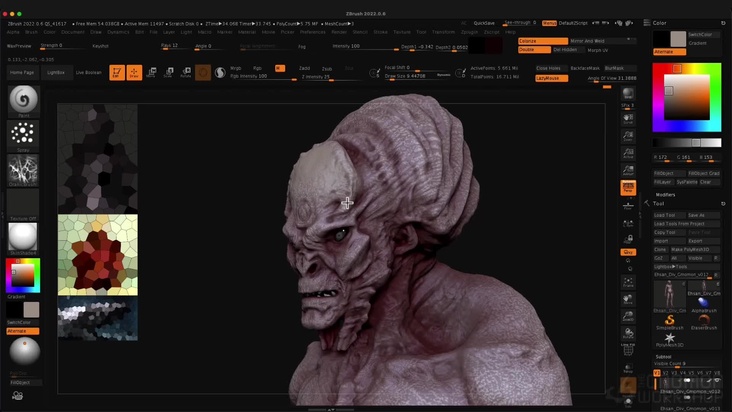Collapse the Color palette header

(x=659, y=23)
